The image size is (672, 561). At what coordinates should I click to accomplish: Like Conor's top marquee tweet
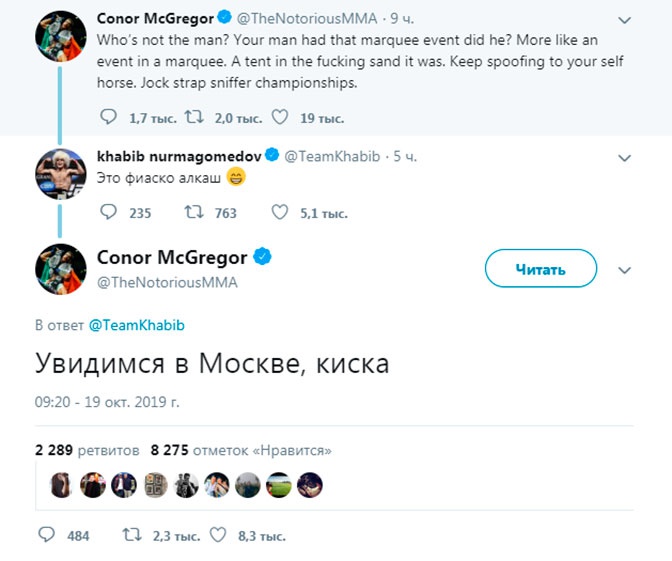pos(279,117)
